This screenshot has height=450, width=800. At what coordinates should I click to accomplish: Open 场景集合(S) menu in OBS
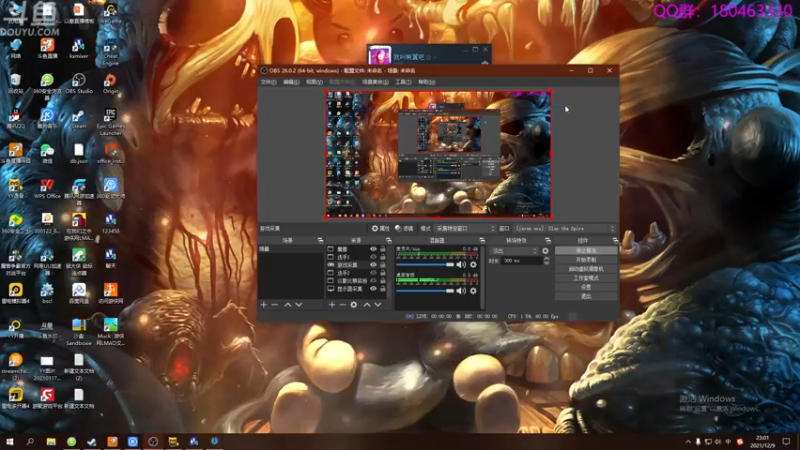[x=375, y=82]
